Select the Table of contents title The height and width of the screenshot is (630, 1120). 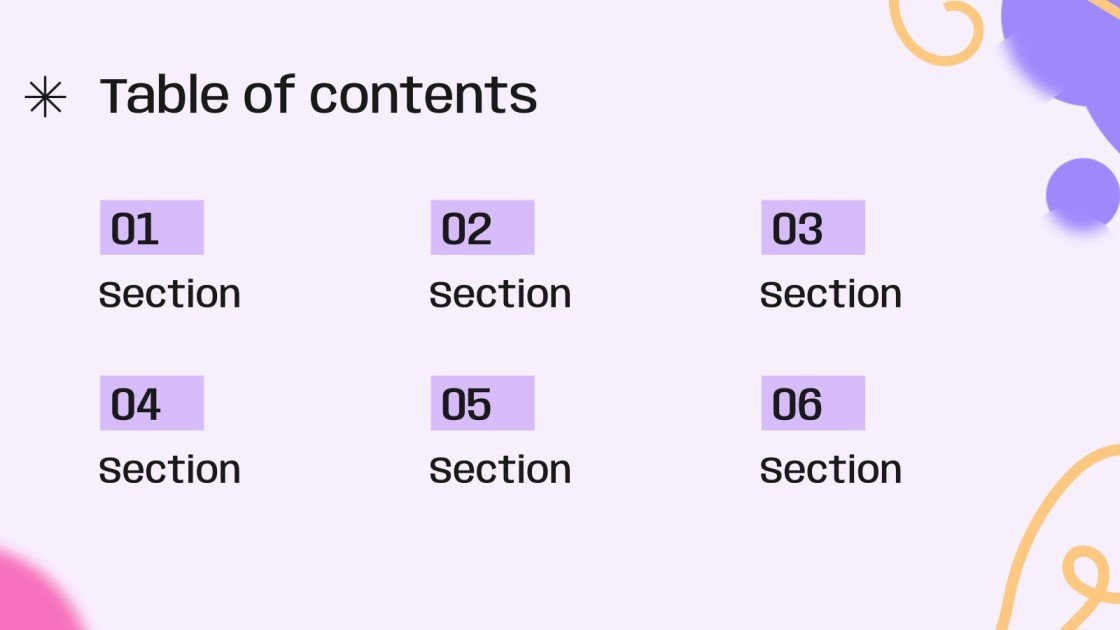[x=318, y=96]
